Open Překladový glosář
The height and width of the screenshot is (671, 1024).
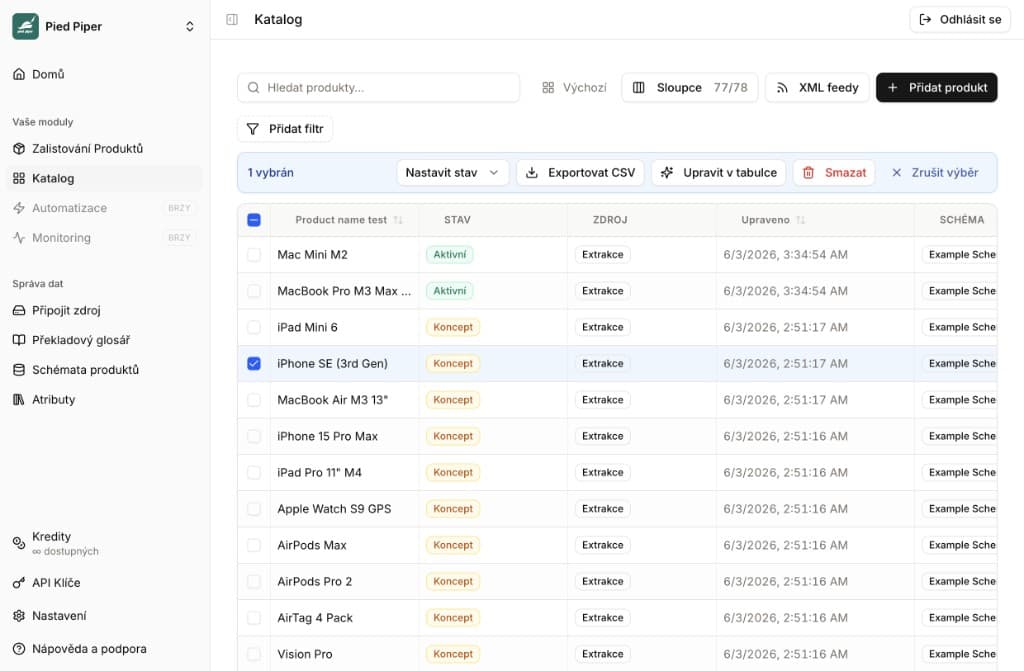tap(104, 340)
